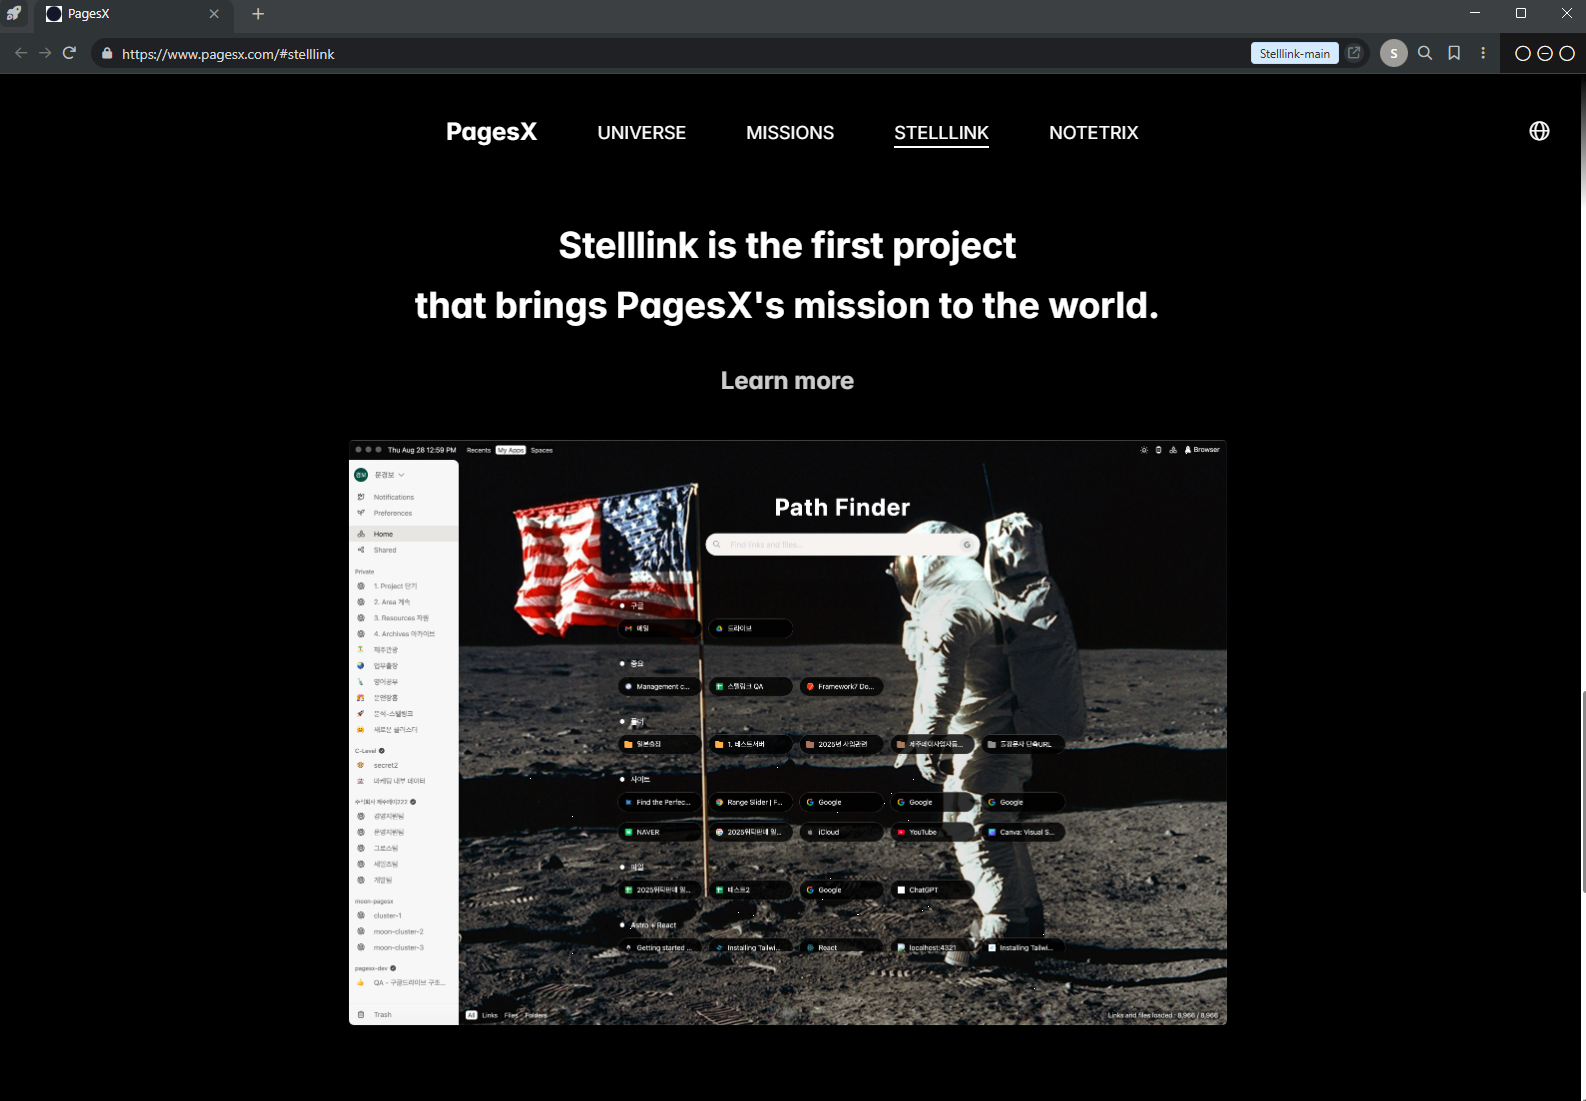Open the external link icon beside Stelllink-main
Viewport: 1586px width, 1101px height.
1354,53
